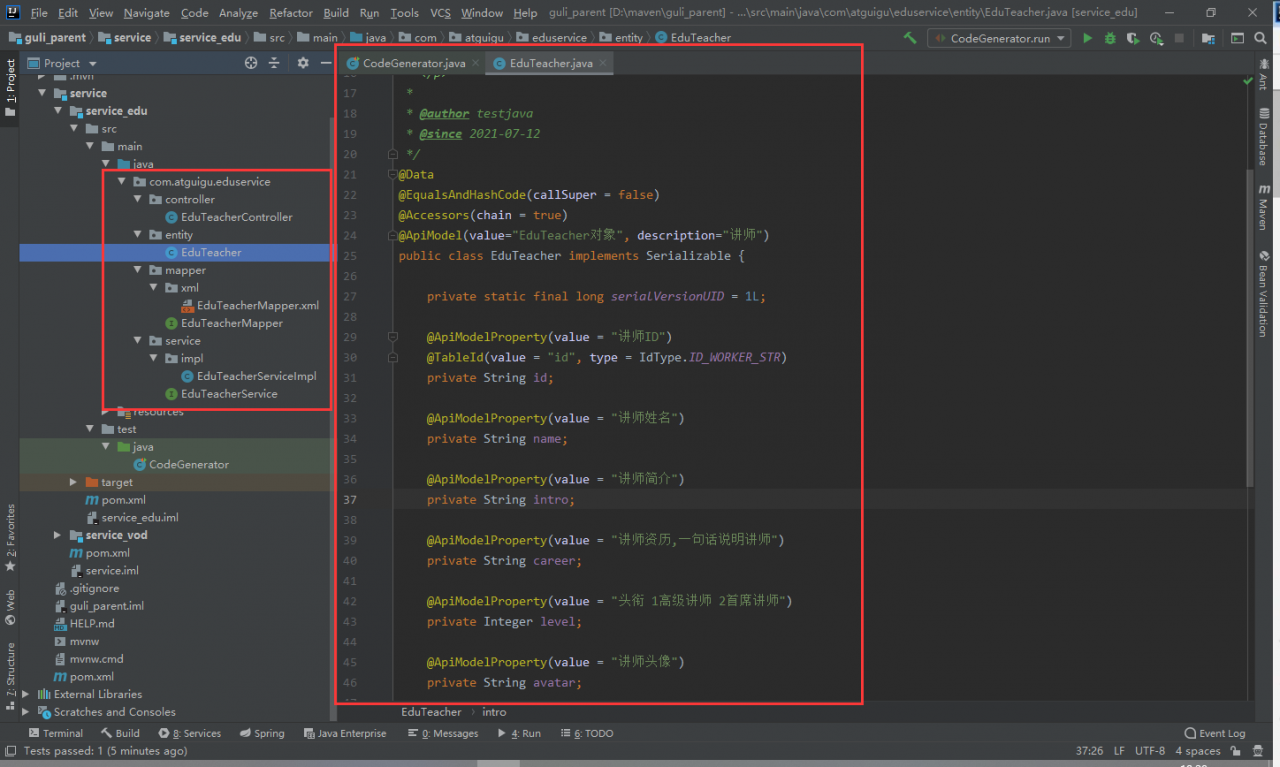This screenshot has width=1280, height=767.
Task: Click the Collapse All icon in Project panel
Action: [x=275, y=63]
